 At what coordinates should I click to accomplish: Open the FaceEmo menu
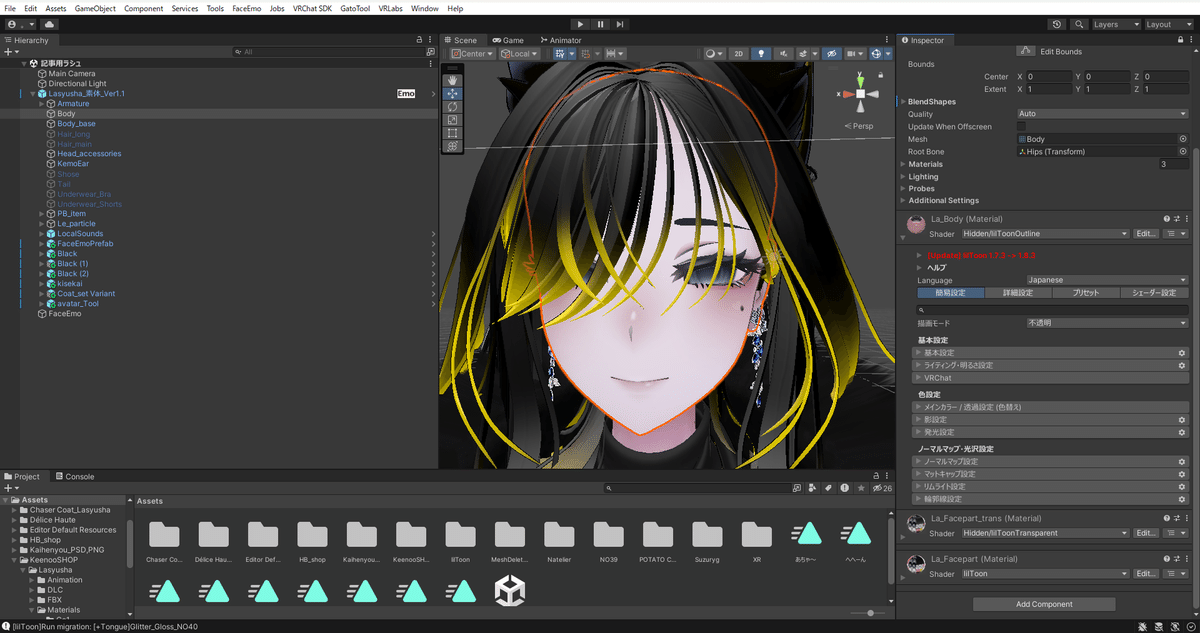pos(247,8)
